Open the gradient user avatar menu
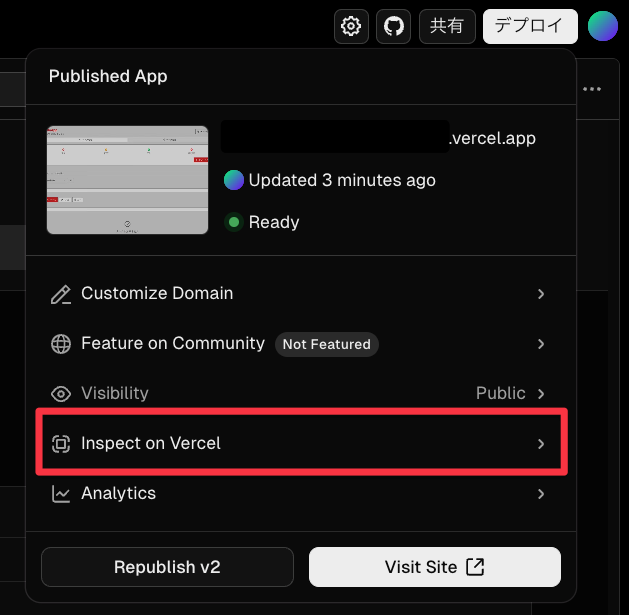 click(603, 26)
